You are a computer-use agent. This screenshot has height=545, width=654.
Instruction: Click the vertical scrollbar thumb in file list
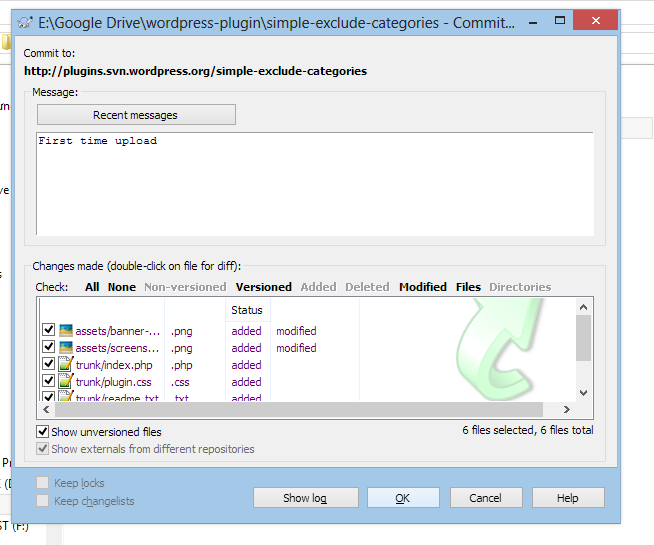584,338
